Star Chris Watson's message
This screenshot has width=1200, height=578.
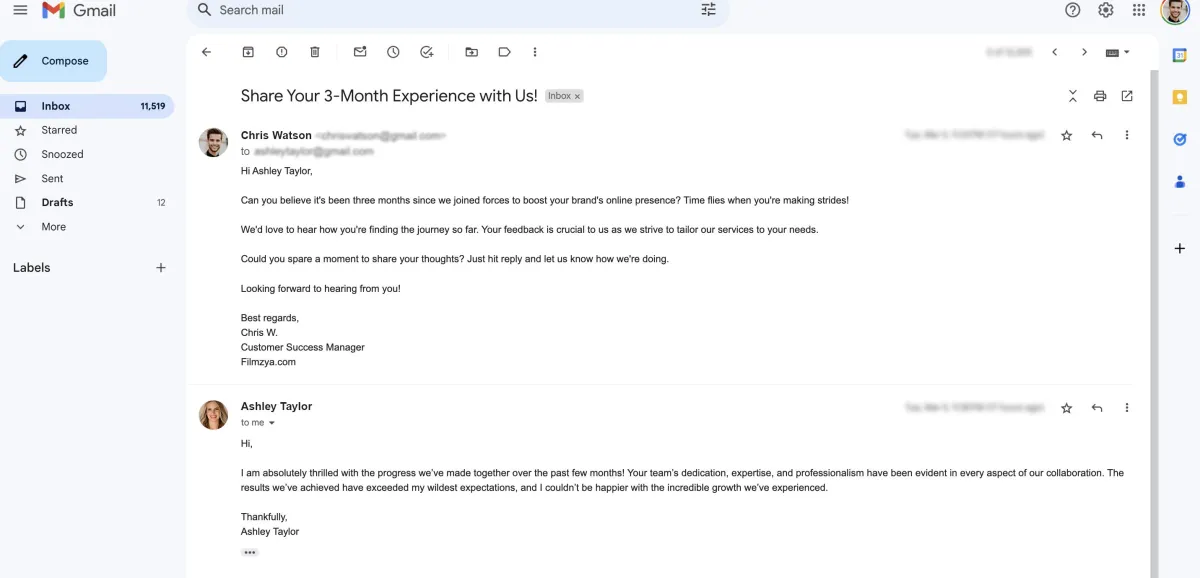click(x=1066, y=135)
